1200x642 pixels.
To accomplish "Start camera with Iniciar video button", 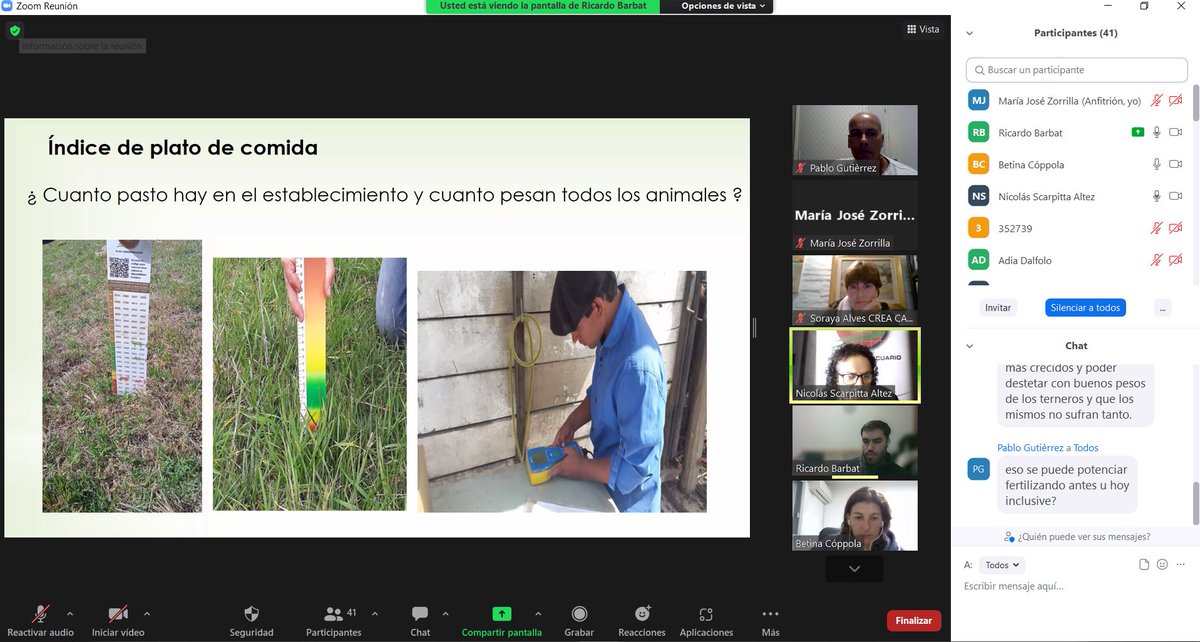I will pos(118,619).
